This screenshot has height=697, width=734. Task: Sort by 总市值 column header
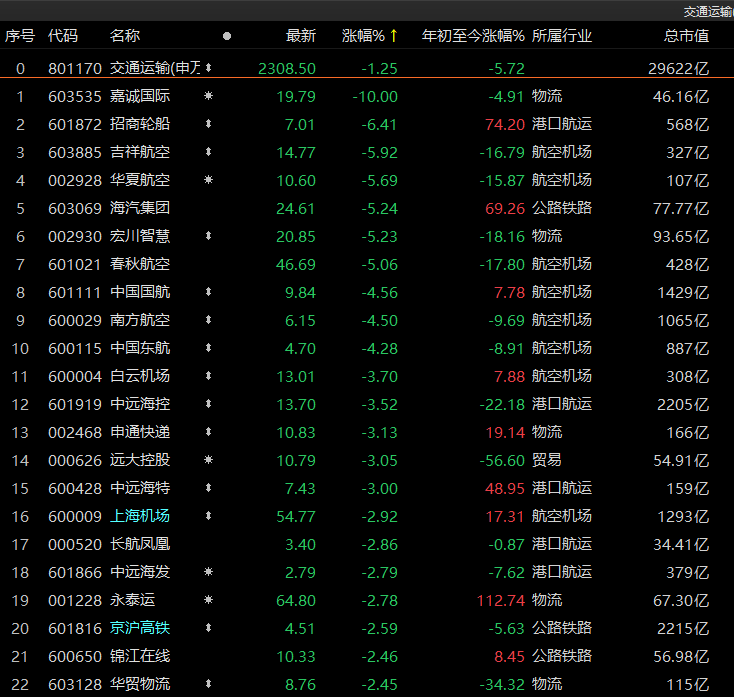[686, 36]
